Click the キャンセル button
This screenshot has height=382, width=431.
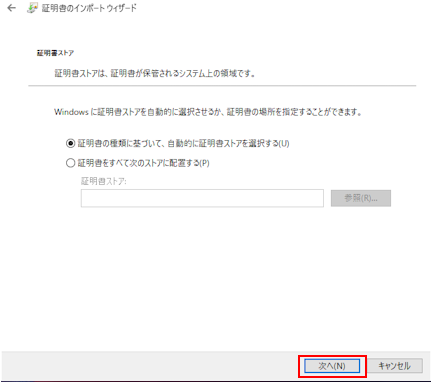(x=395, y=366)
